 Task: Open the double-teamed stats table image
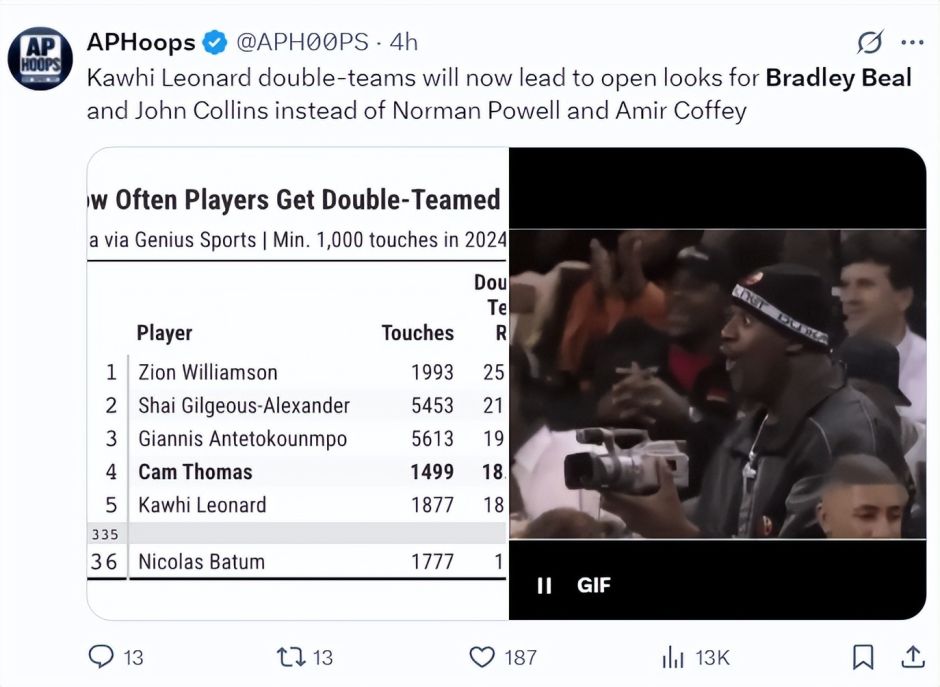pyautogui.click(x=297, y=384)
